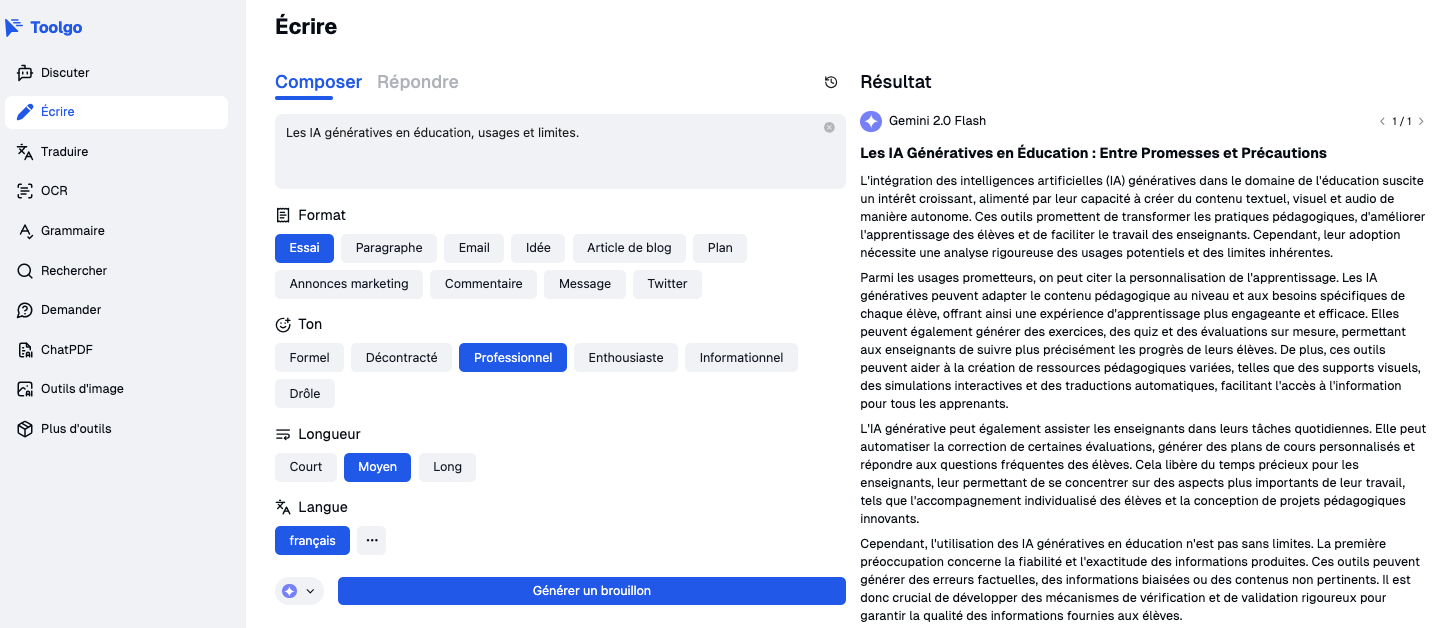Go to the previous result with the left chevron
This screenshot has height=628, width=1436.
pos(1381,121)
